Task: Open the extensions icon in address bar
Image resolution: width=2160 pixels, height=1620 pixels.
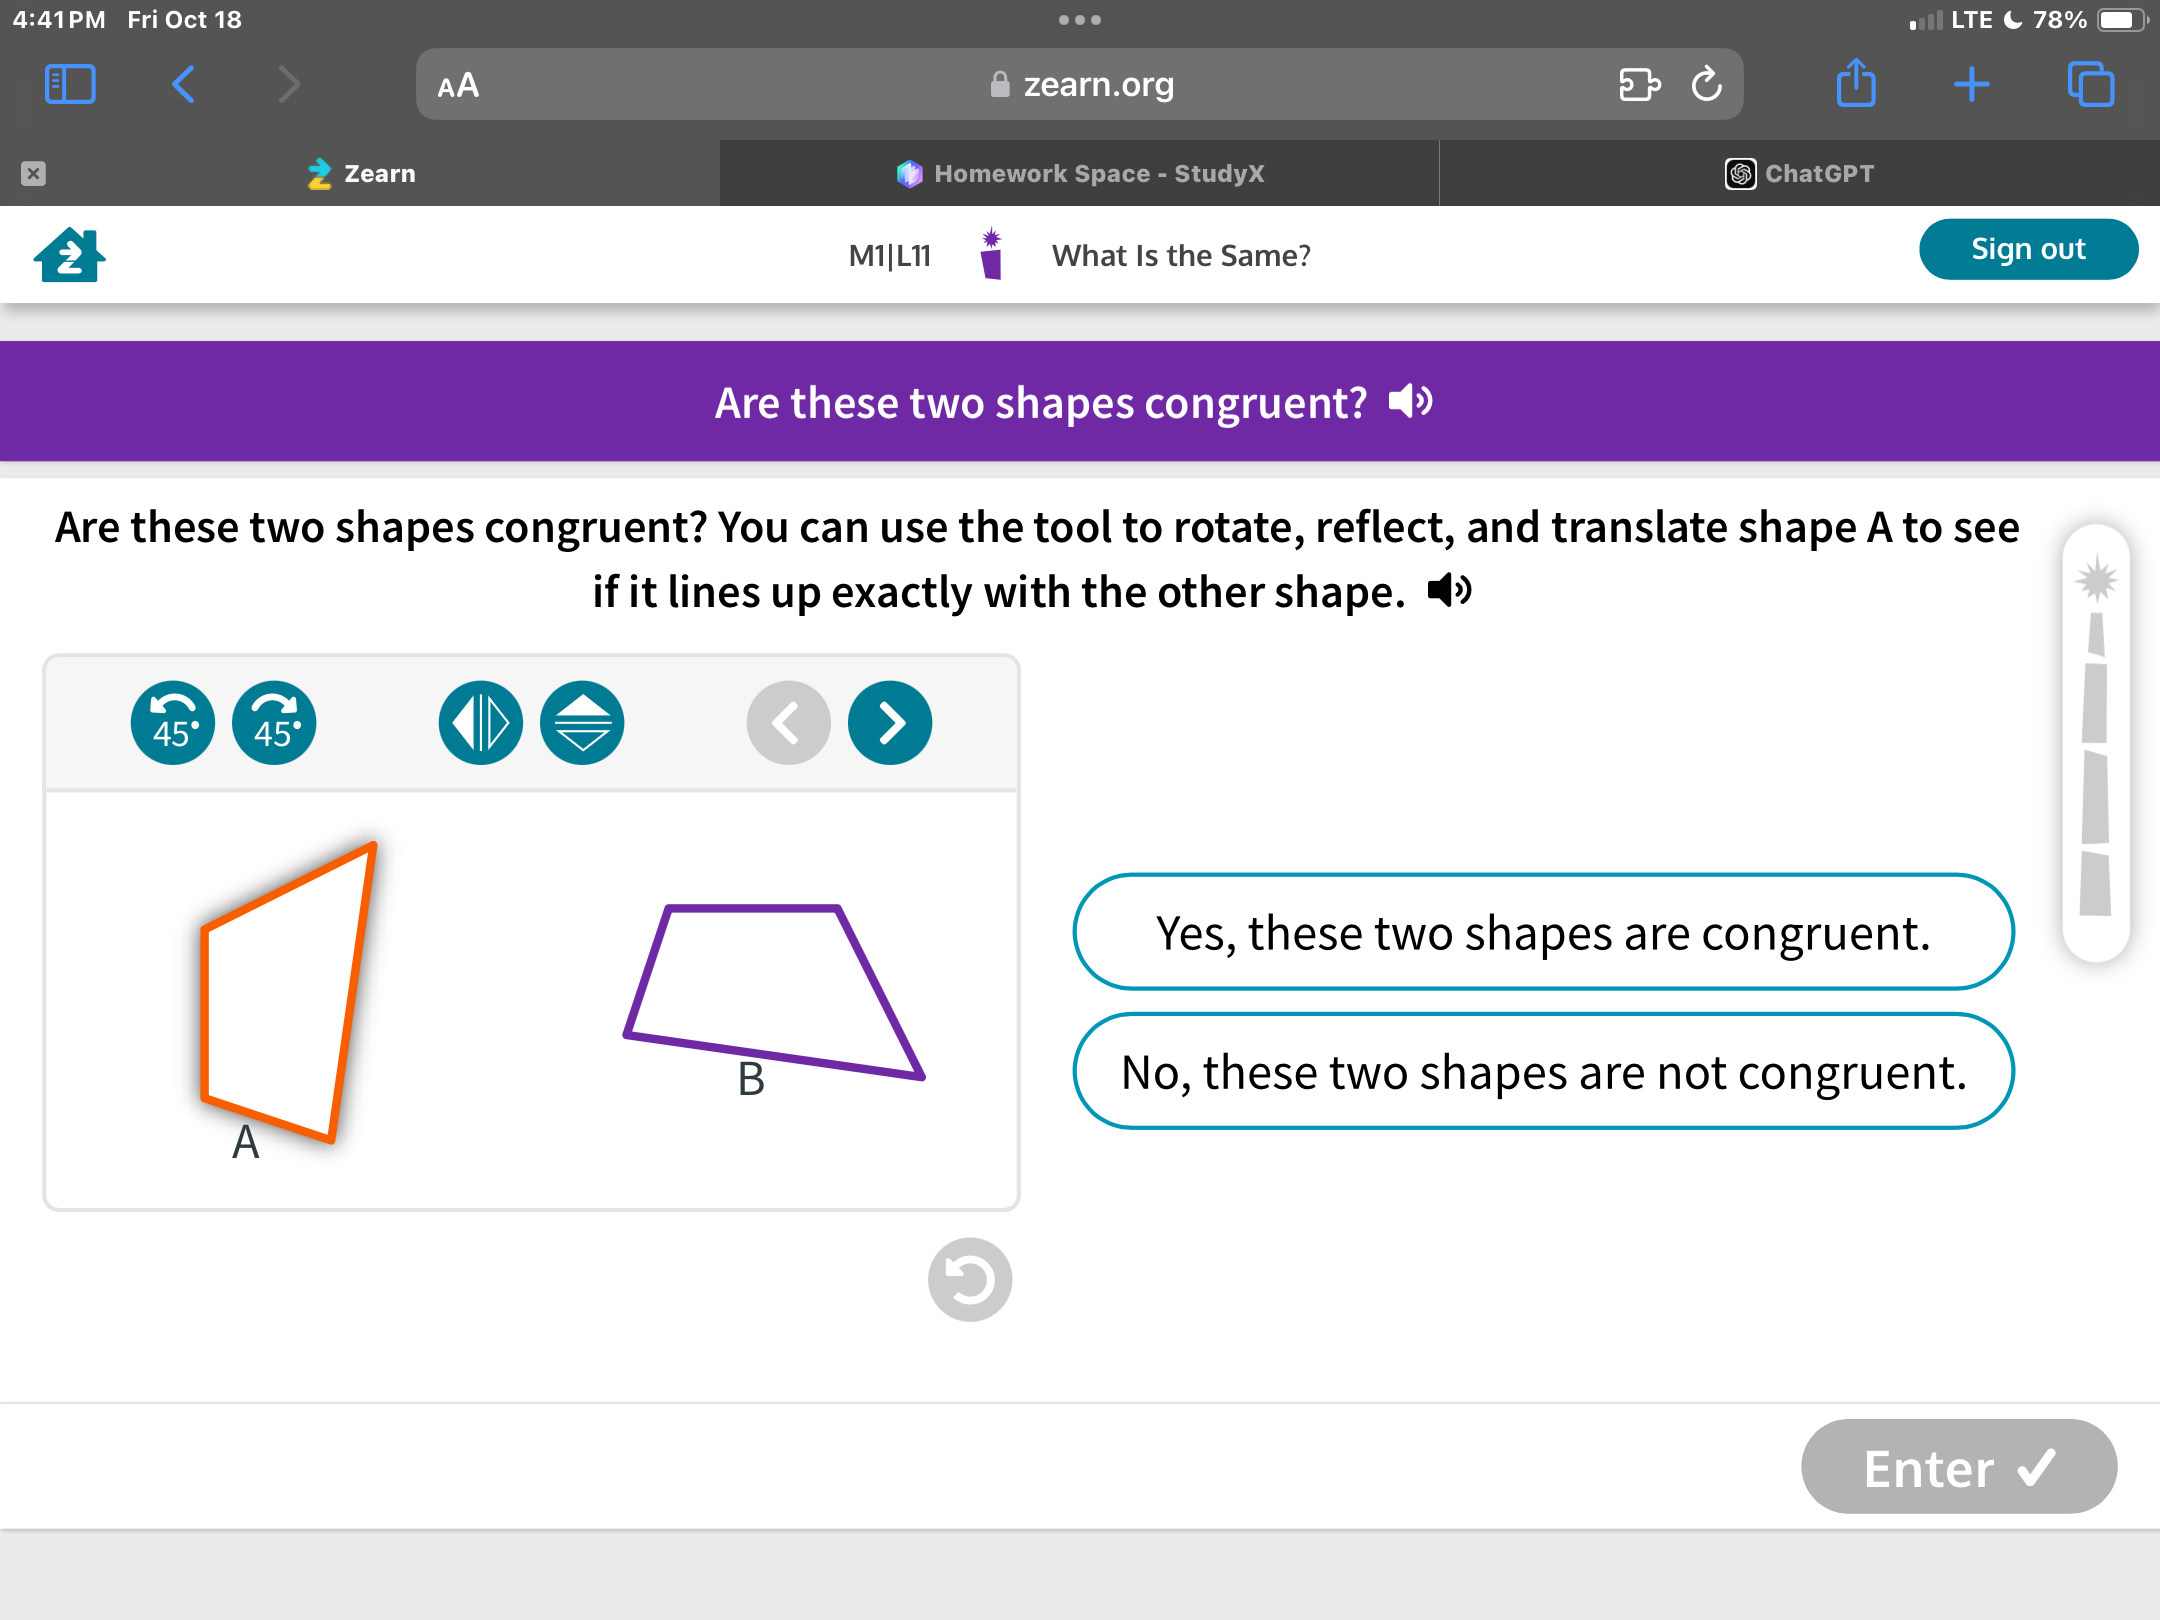Action: coord(1640,84)
